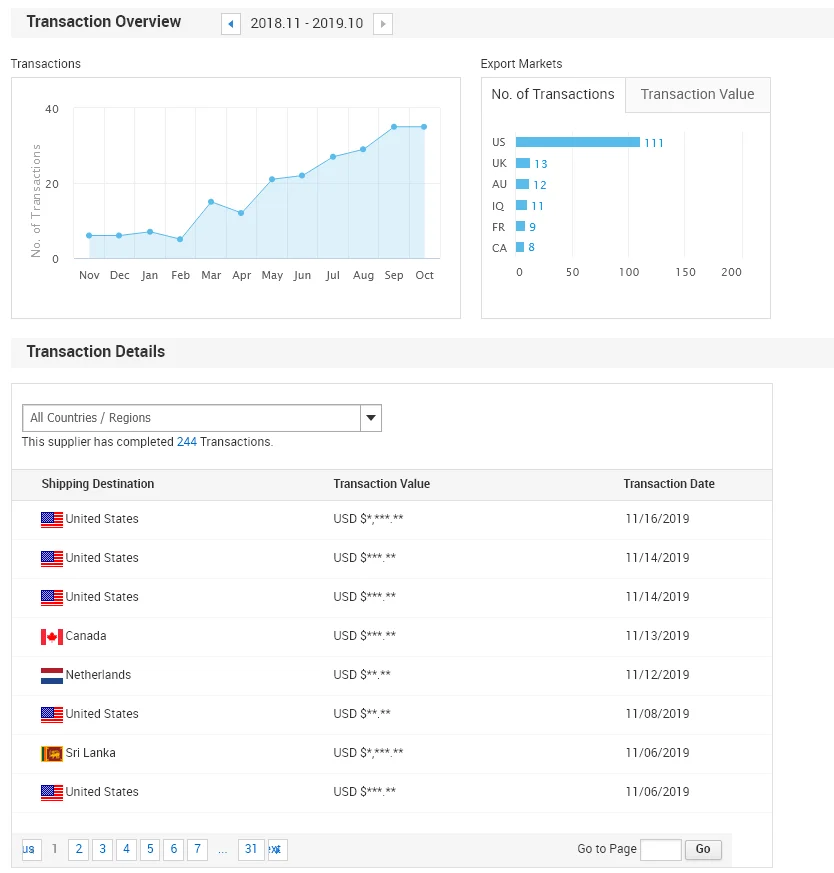Expand the country filter dropdown arrow

pos(370,418)
